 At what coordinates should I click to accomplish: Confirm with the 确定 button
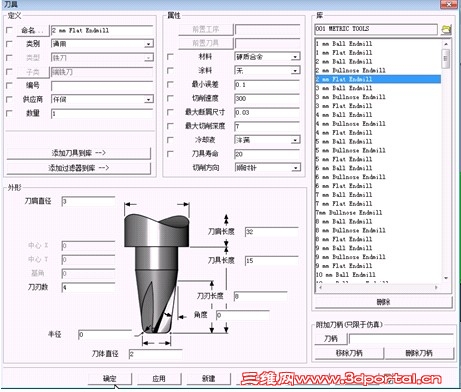pos(110,379)
